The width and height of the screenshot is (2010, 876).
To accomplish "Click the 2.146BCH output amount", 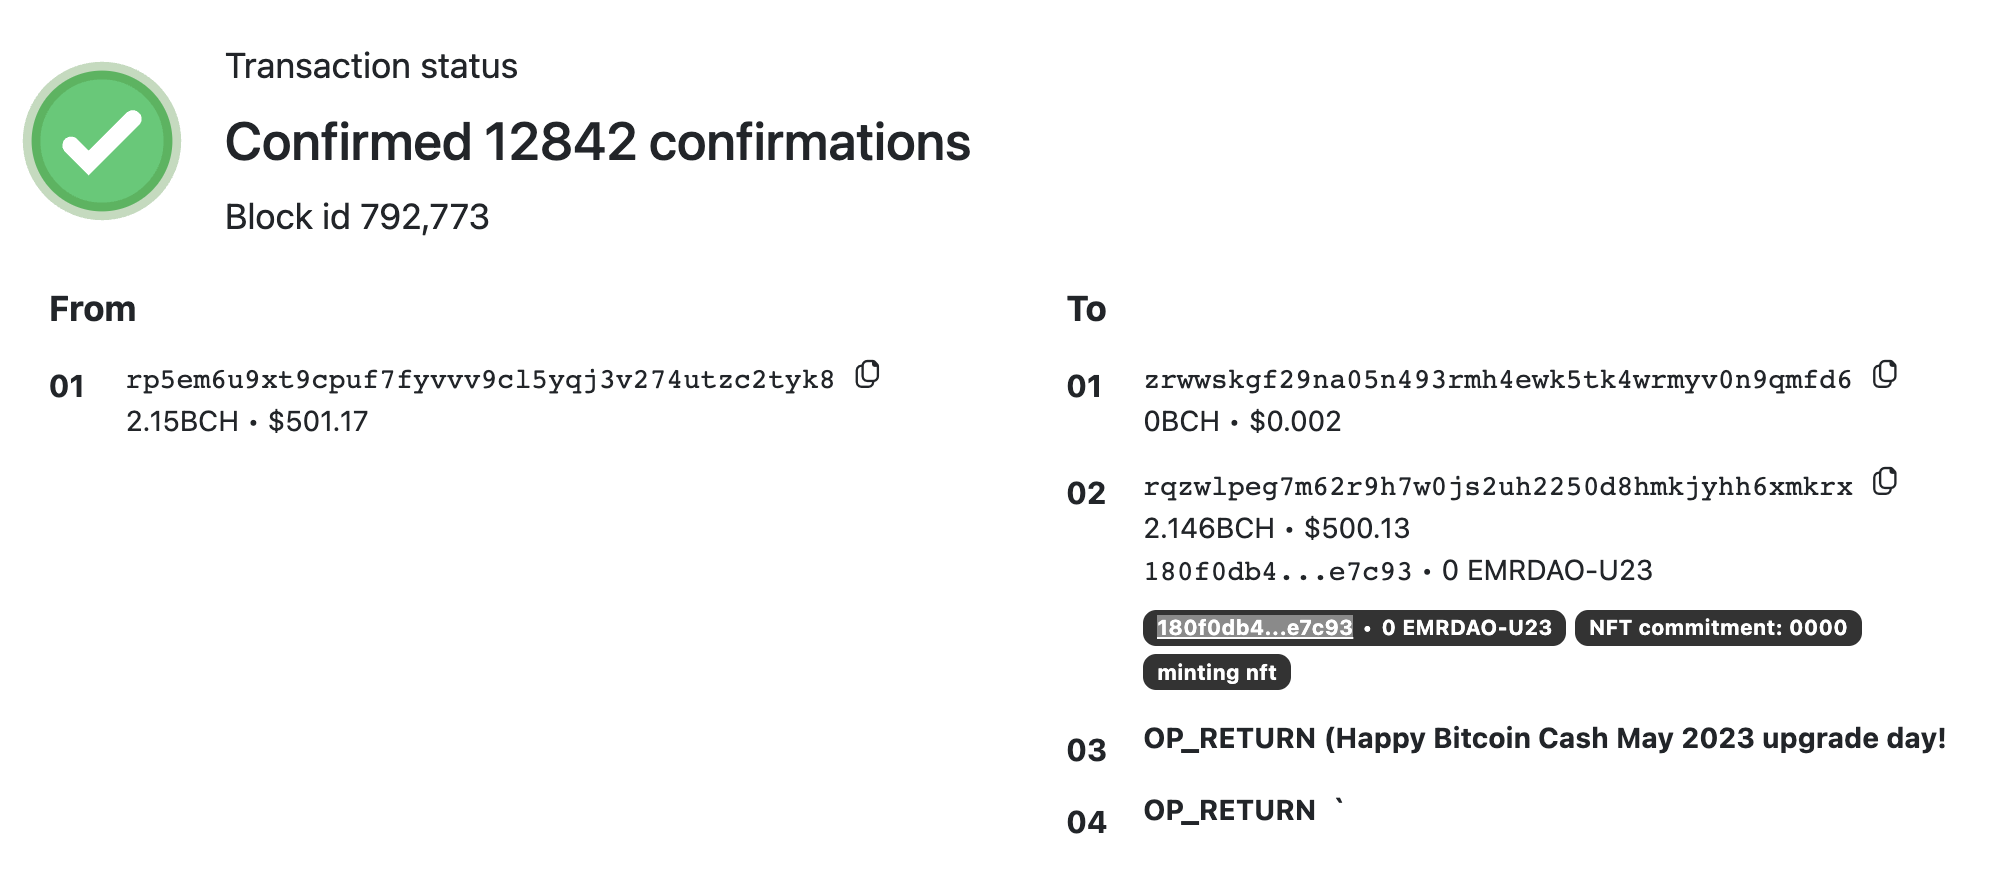I will (1209, 529).
